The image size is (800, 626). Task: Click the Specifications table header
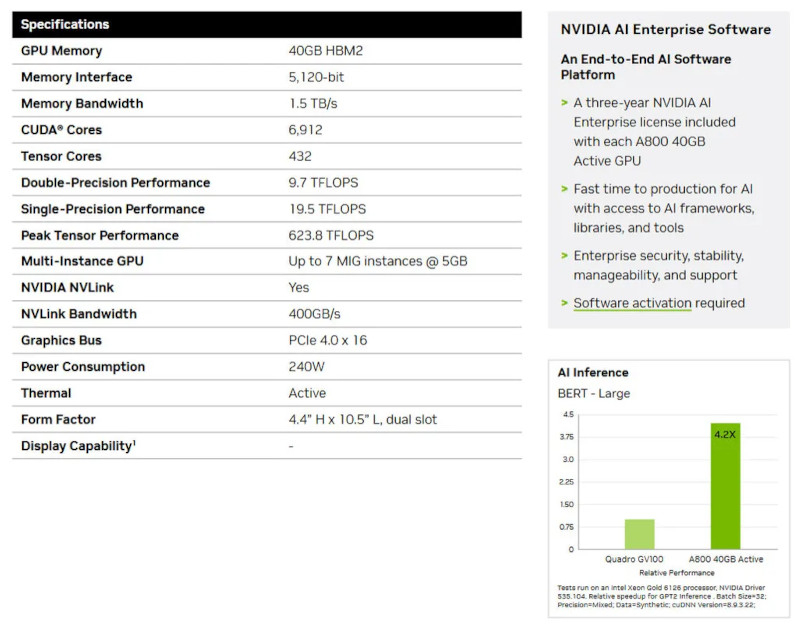click(x=65, y=24)
